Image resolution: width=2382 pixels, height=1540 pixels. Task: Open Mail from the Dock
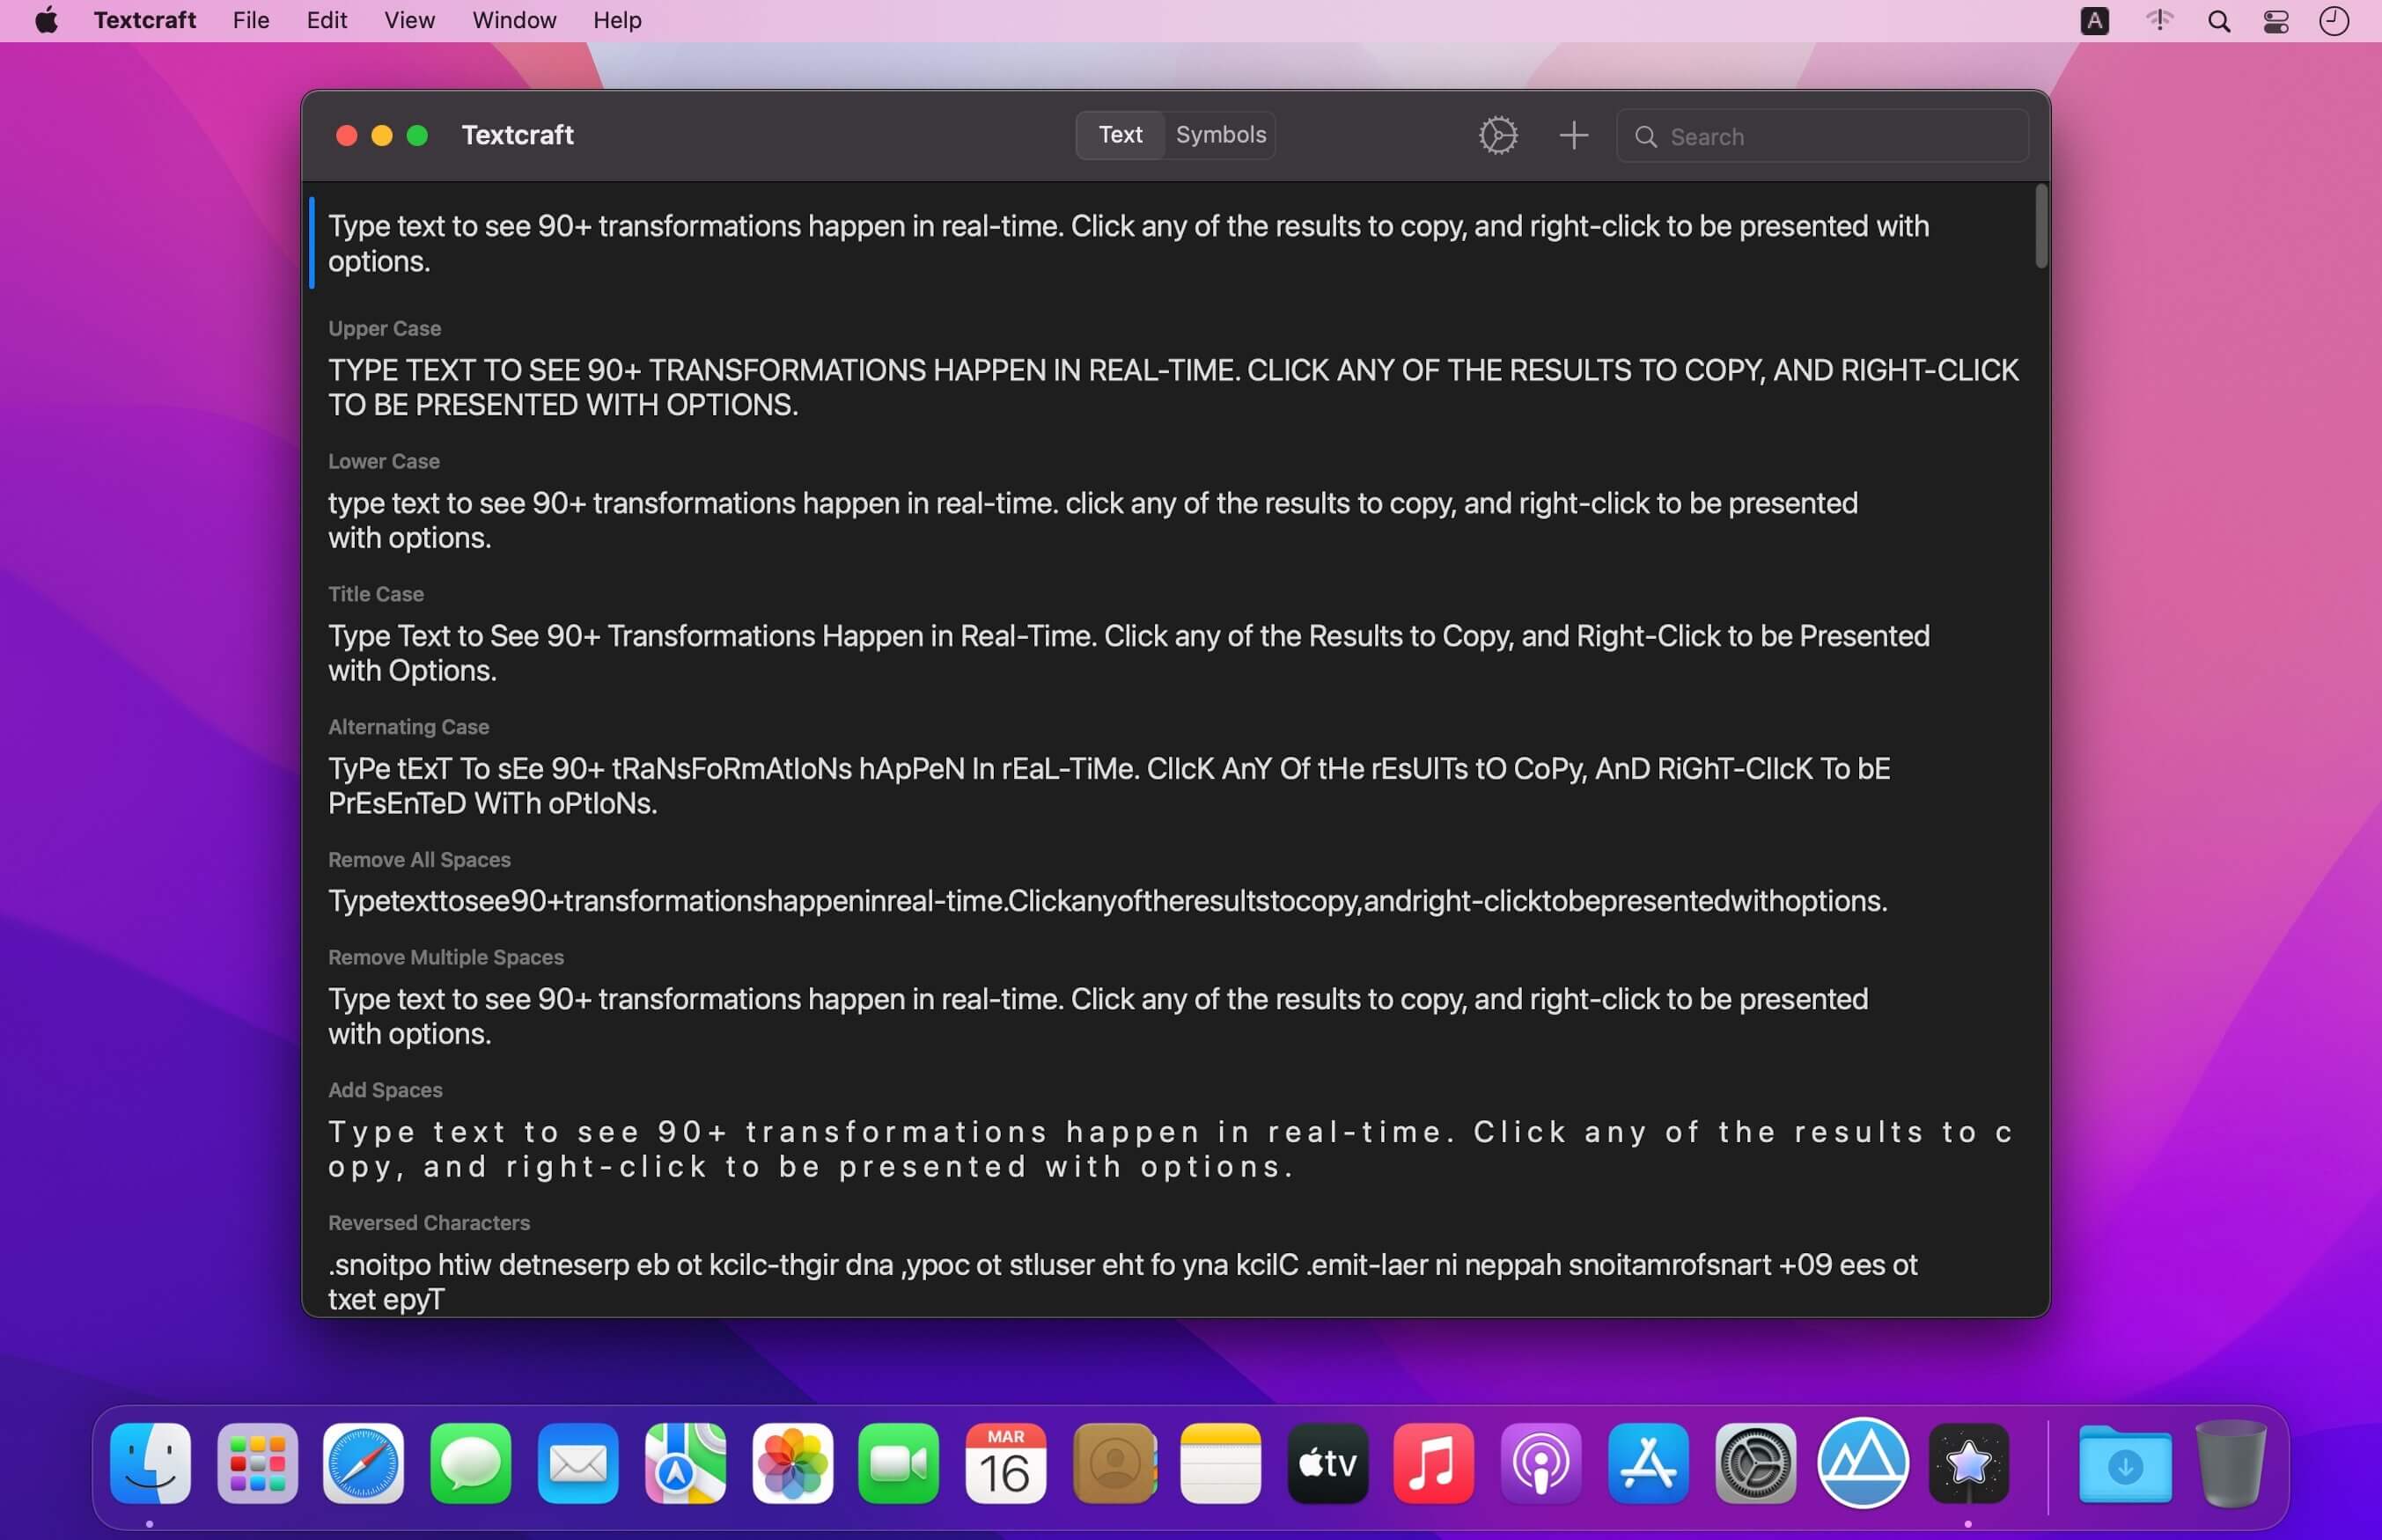pyautogui.click(x=578, y=1464)
